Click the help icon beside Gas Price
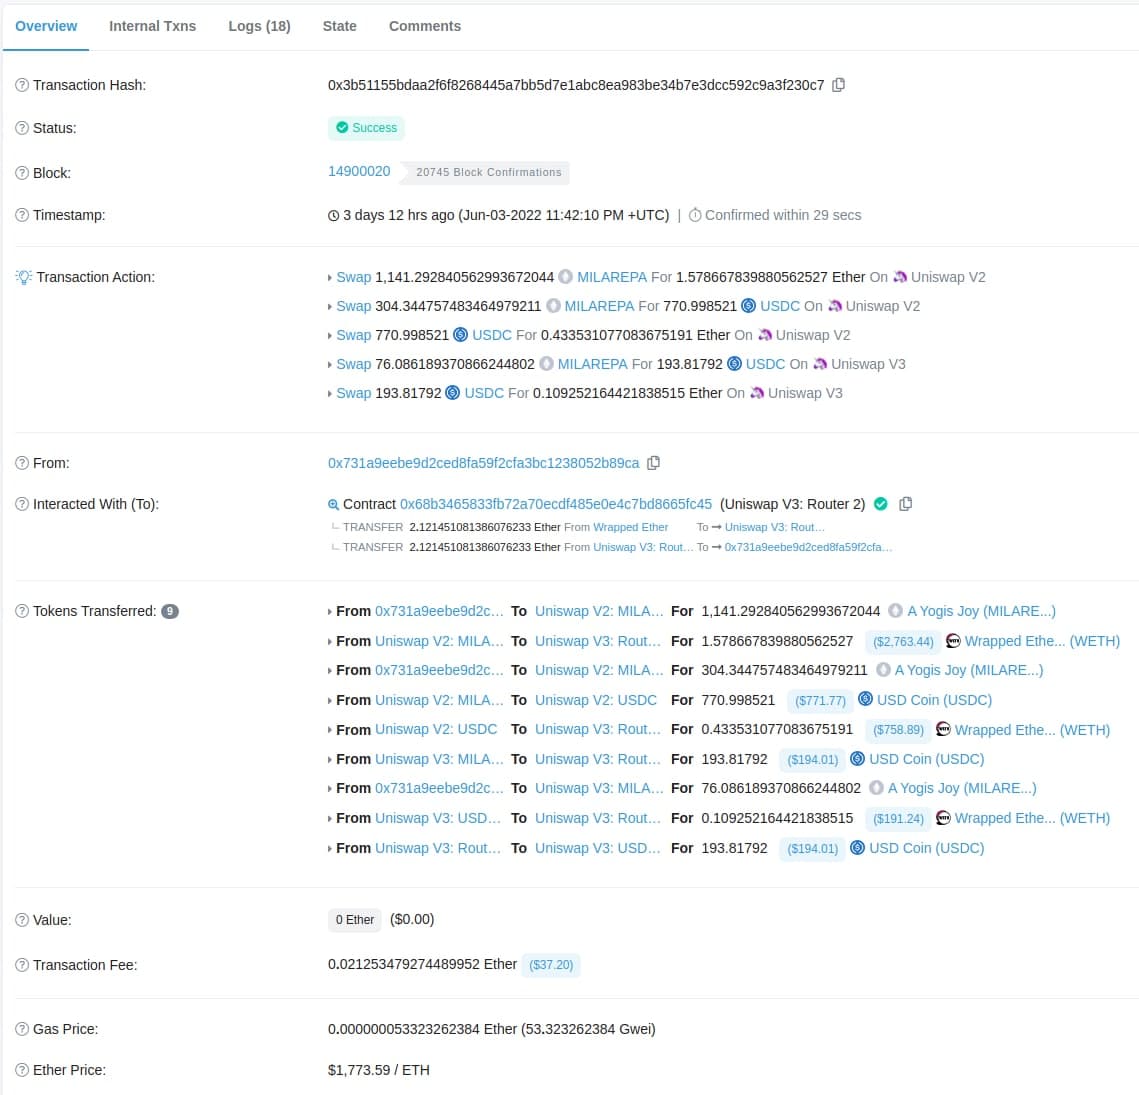Image resolution: width=1139 pixels, height=1095 pixels. (22, 1029)
